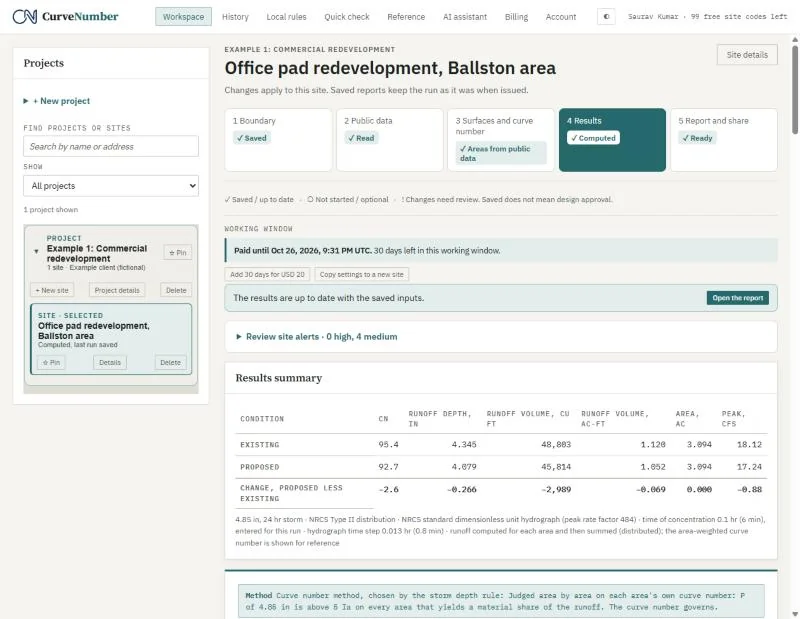Toggle the dark mode theme button
Screen dimensions: 800x619
pyautogui.click(x=606, y=16)
